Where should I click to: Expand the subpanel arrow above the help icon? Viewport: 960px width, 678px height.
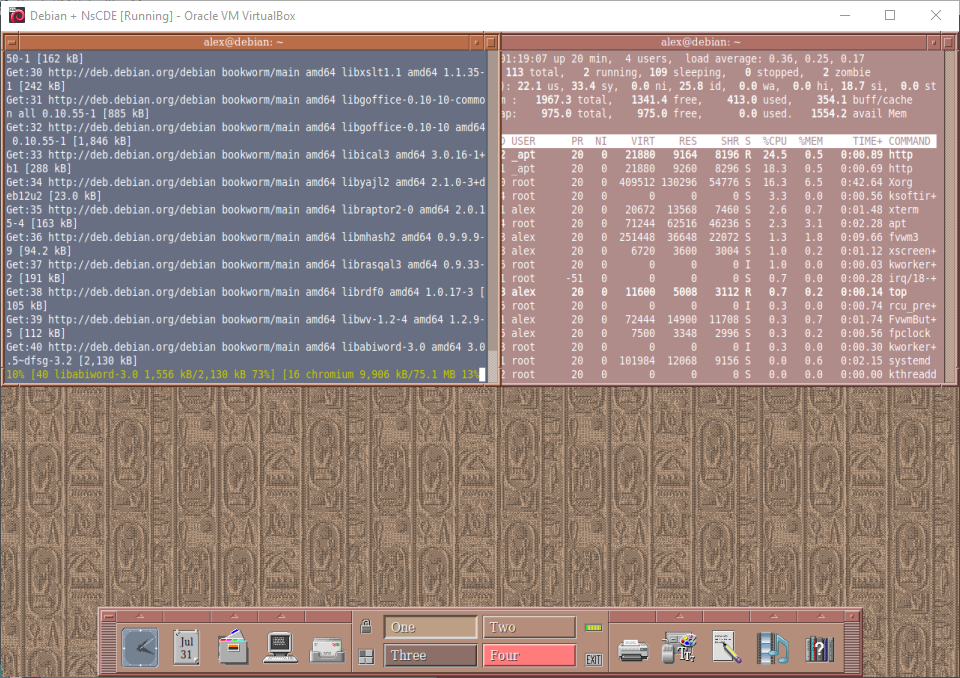coord(819,616)
